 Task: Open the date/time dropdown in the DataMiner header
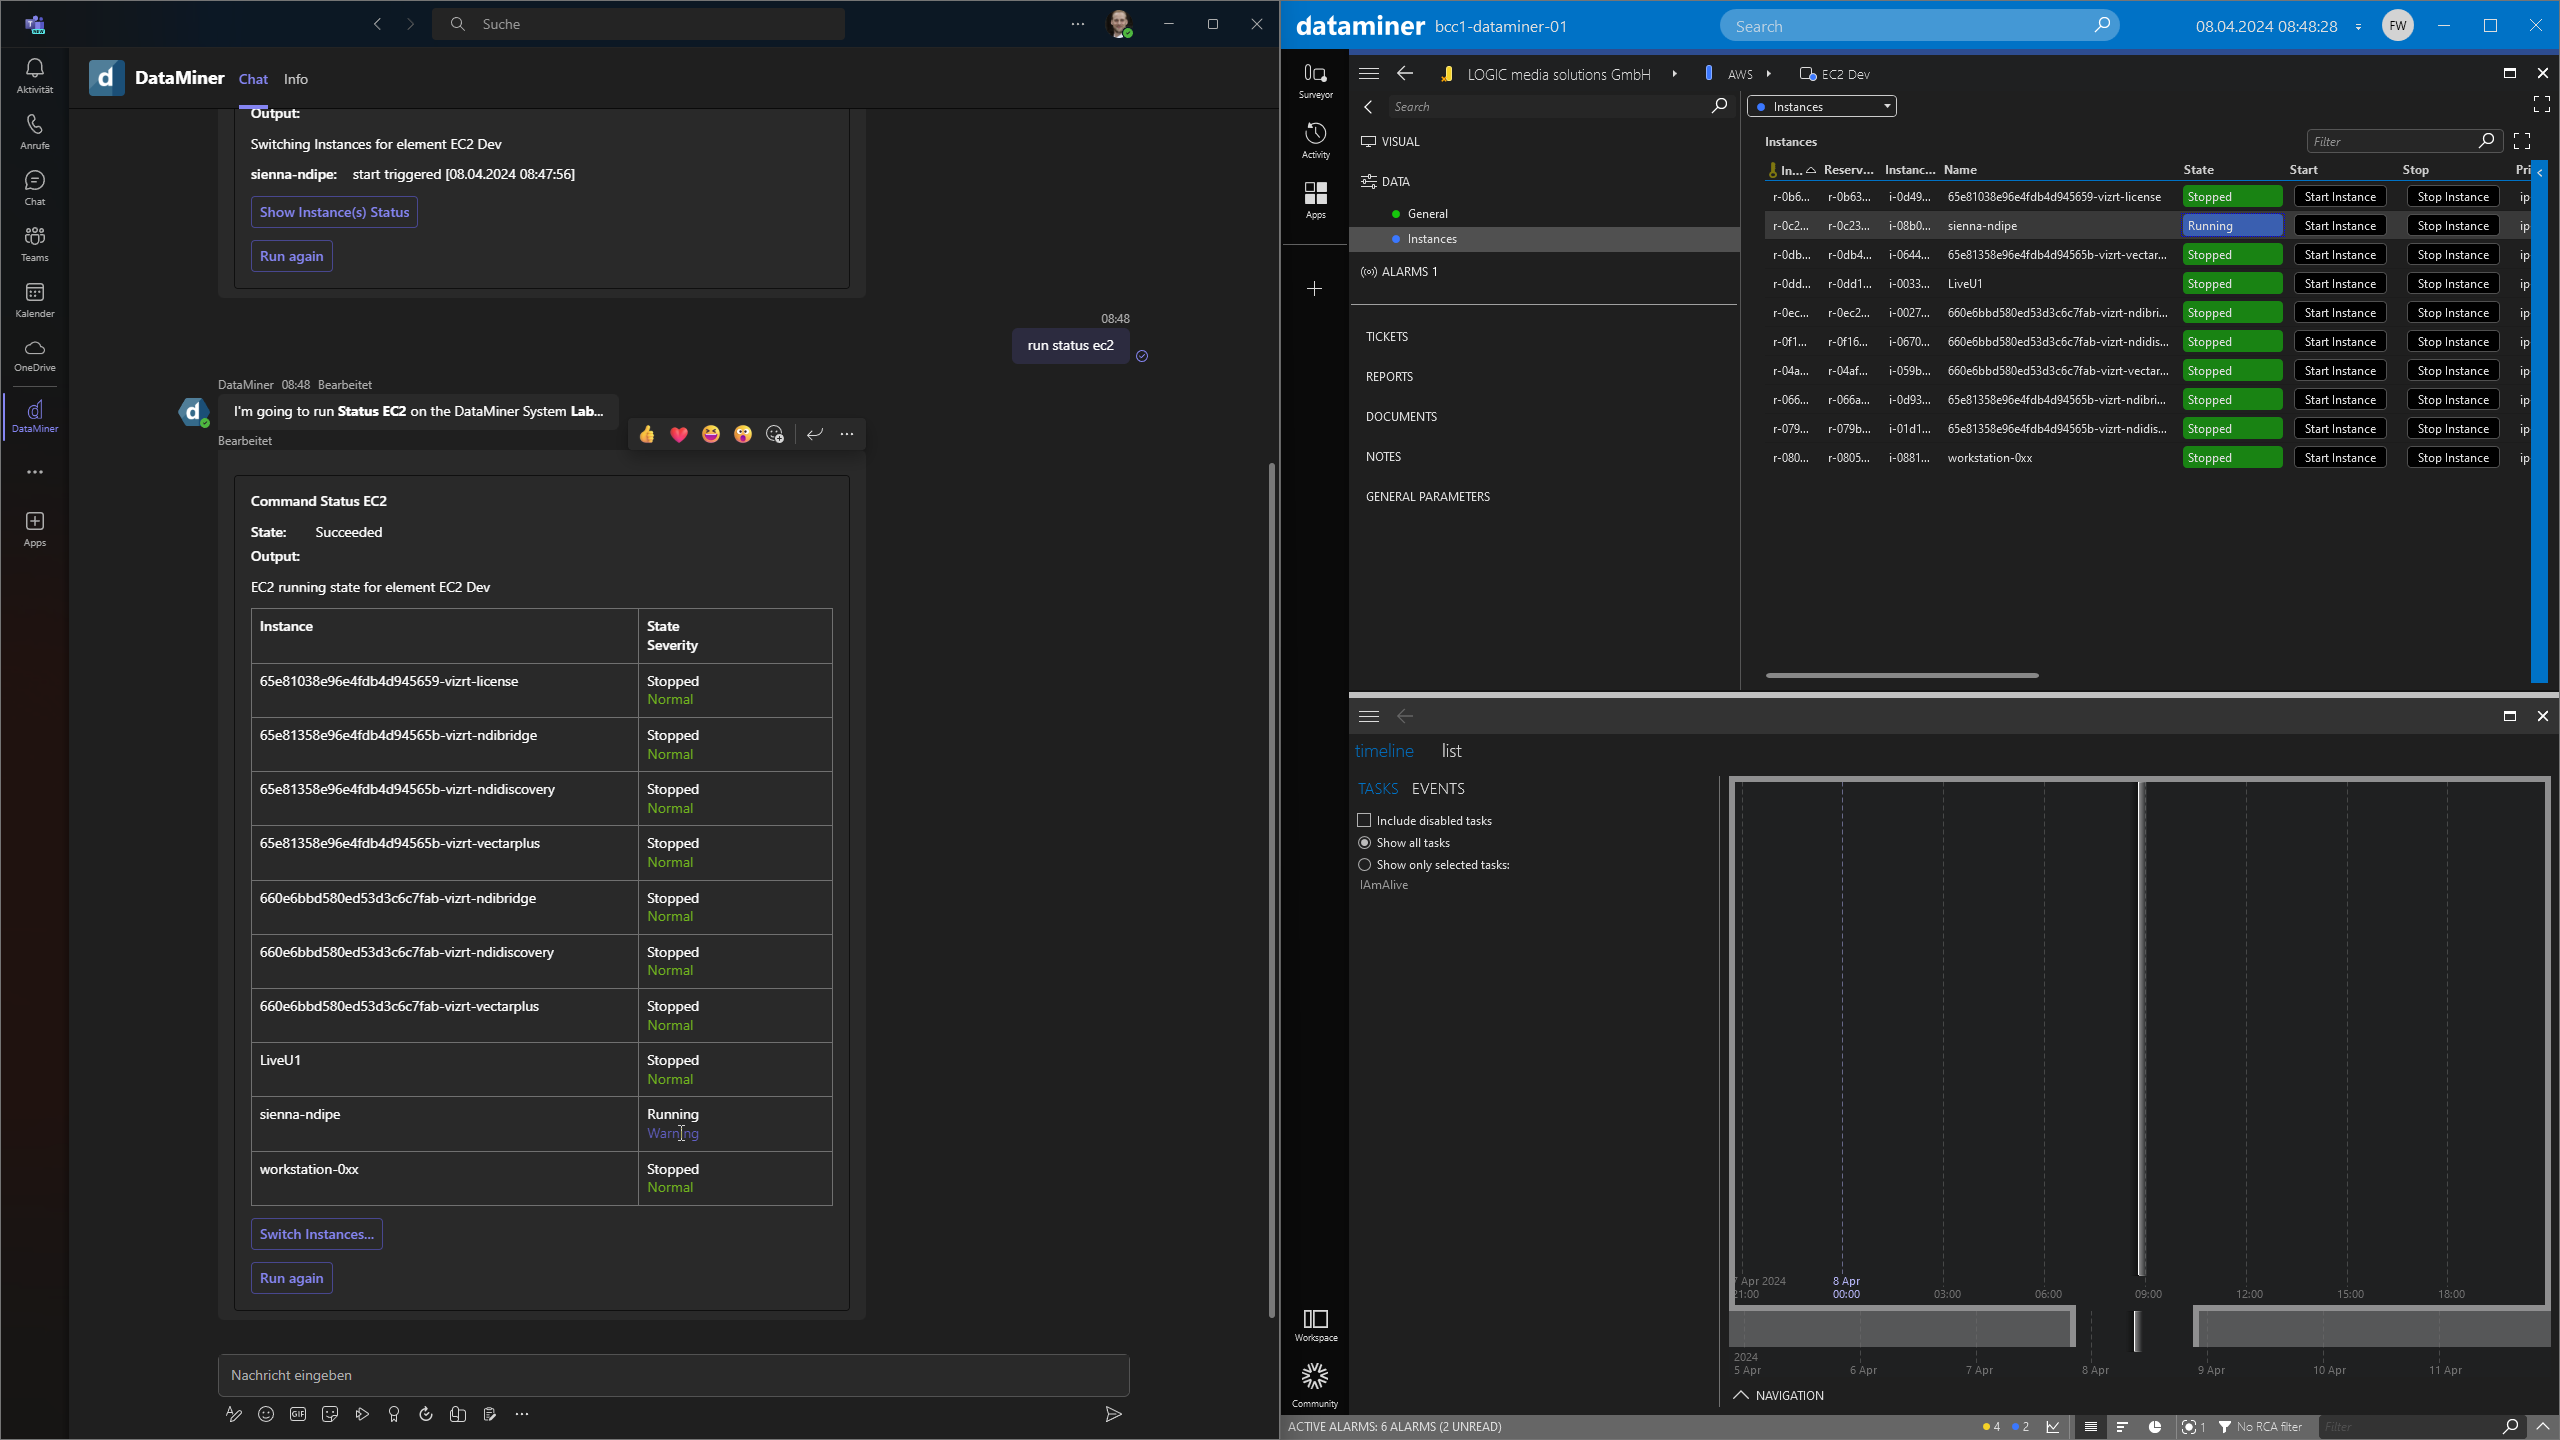tap(2359, 27)
